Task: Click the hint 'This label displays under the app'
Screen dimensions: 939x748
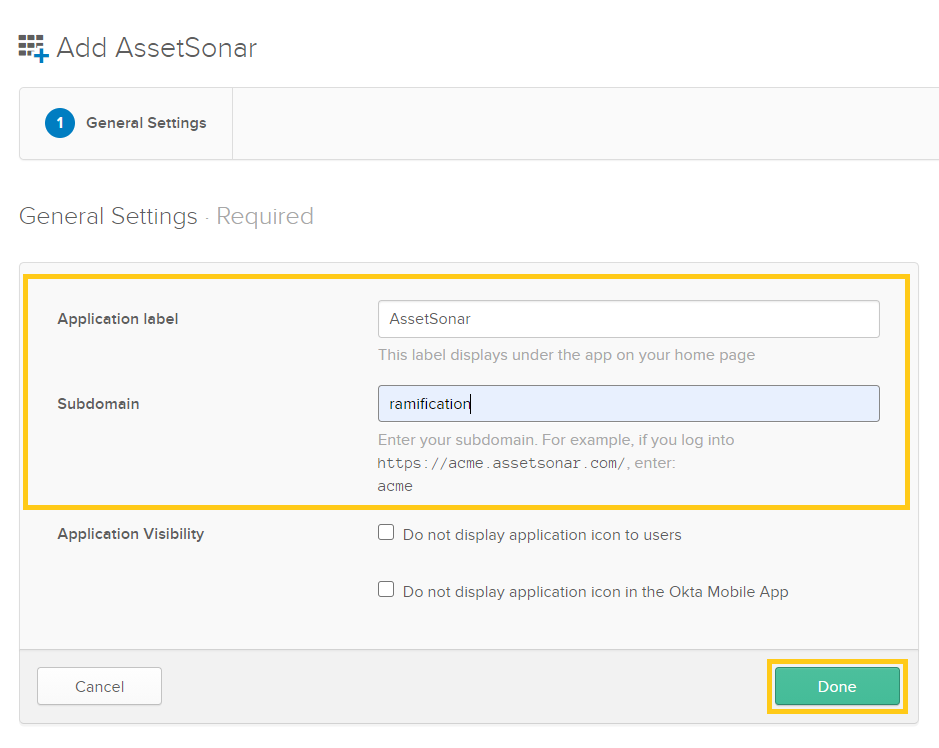Action: tap(567, 355)
